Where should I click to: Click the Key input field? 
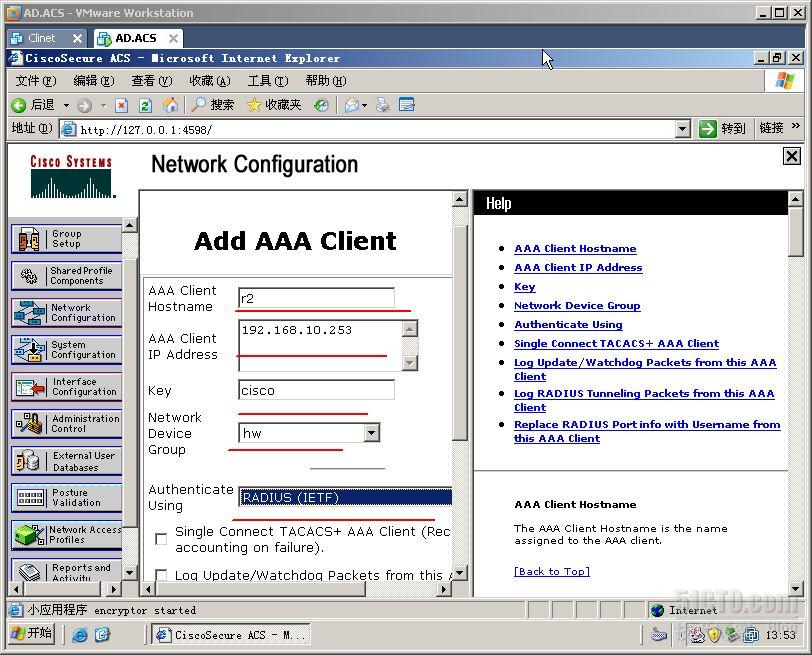(x=316, y=390)
